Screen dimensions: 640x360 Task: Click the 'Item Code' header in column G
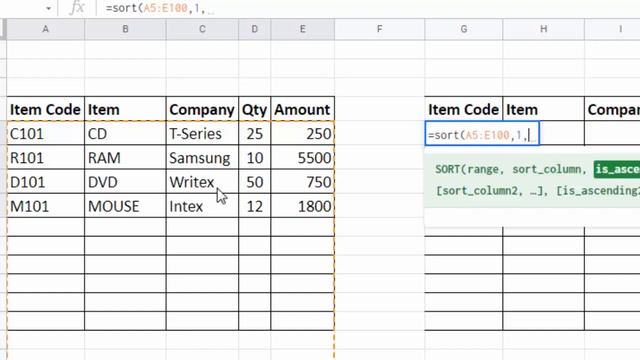point(464,109)
